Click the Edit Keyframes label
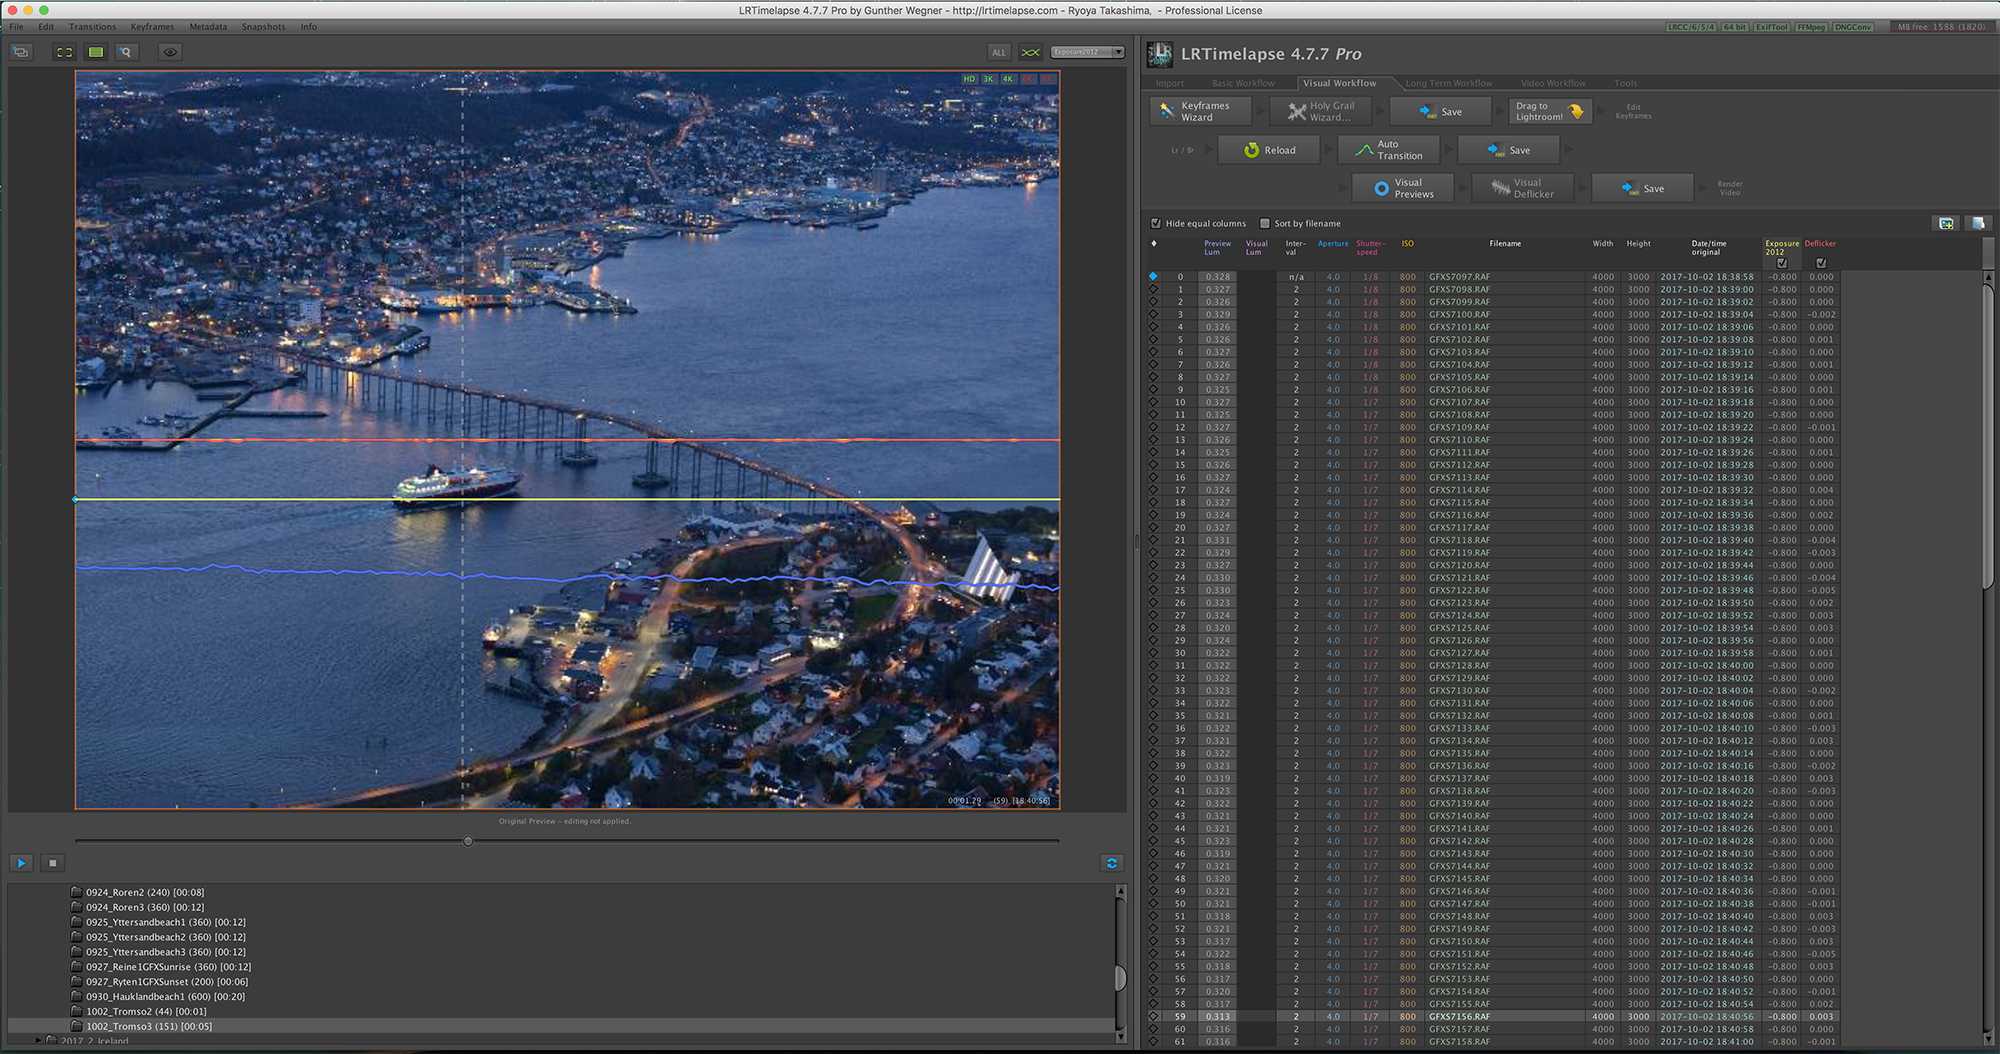The height and width of the screenshot is (1054, 2000). click(x=1633, y=111)
